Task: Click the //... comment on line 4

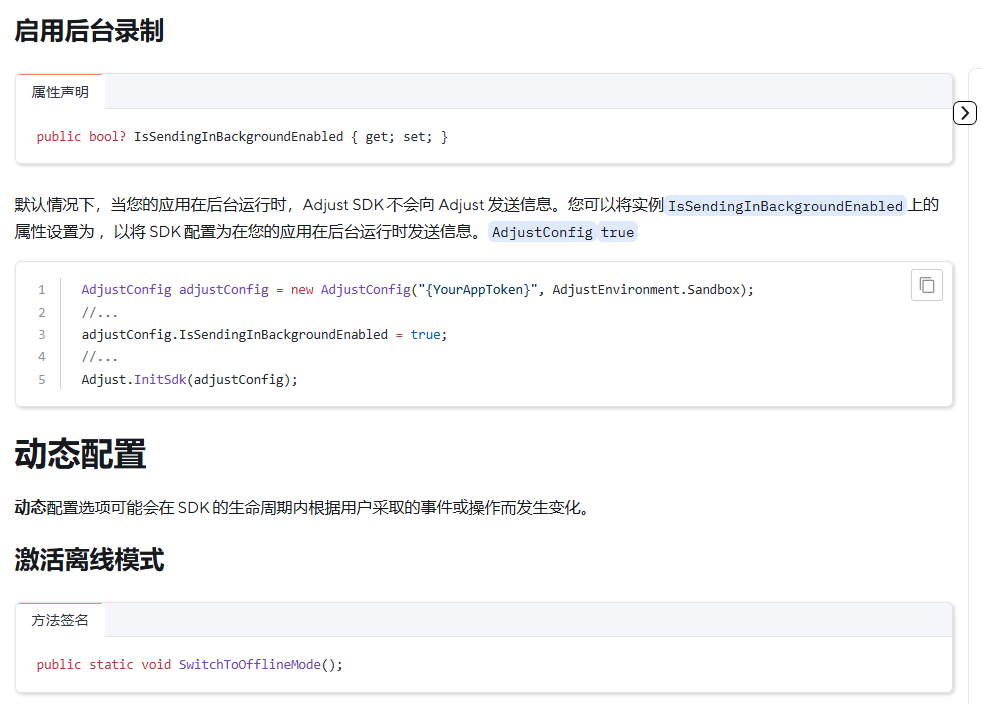Action: pos(100,357)
